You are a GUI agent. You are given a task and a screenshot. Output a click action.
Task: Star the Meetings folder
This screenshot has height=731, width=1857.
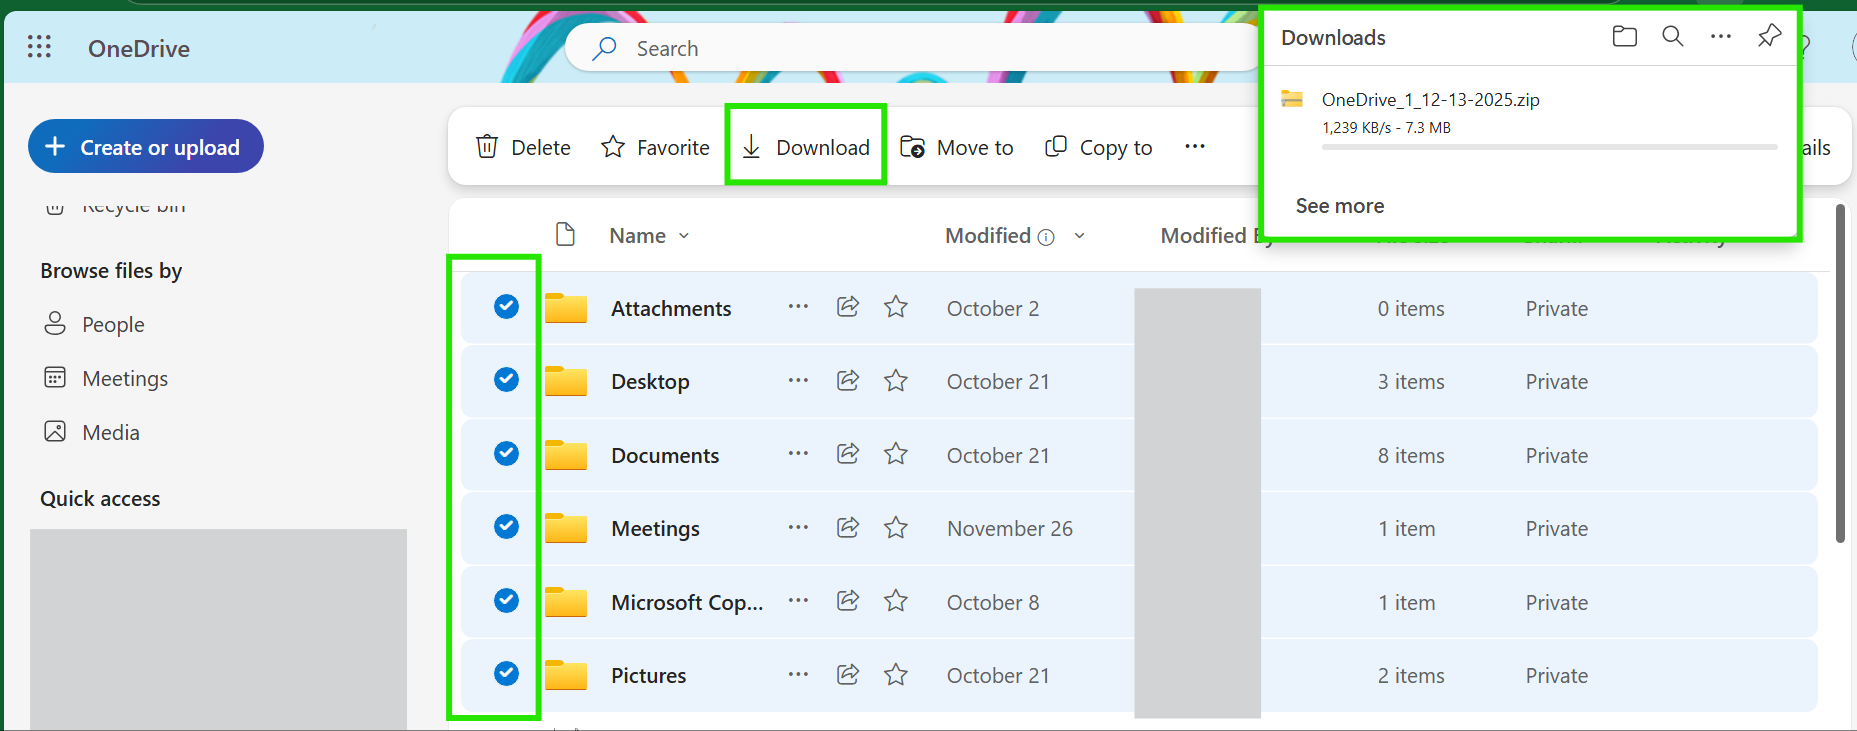pyautogui.click(x=896, y=527)
